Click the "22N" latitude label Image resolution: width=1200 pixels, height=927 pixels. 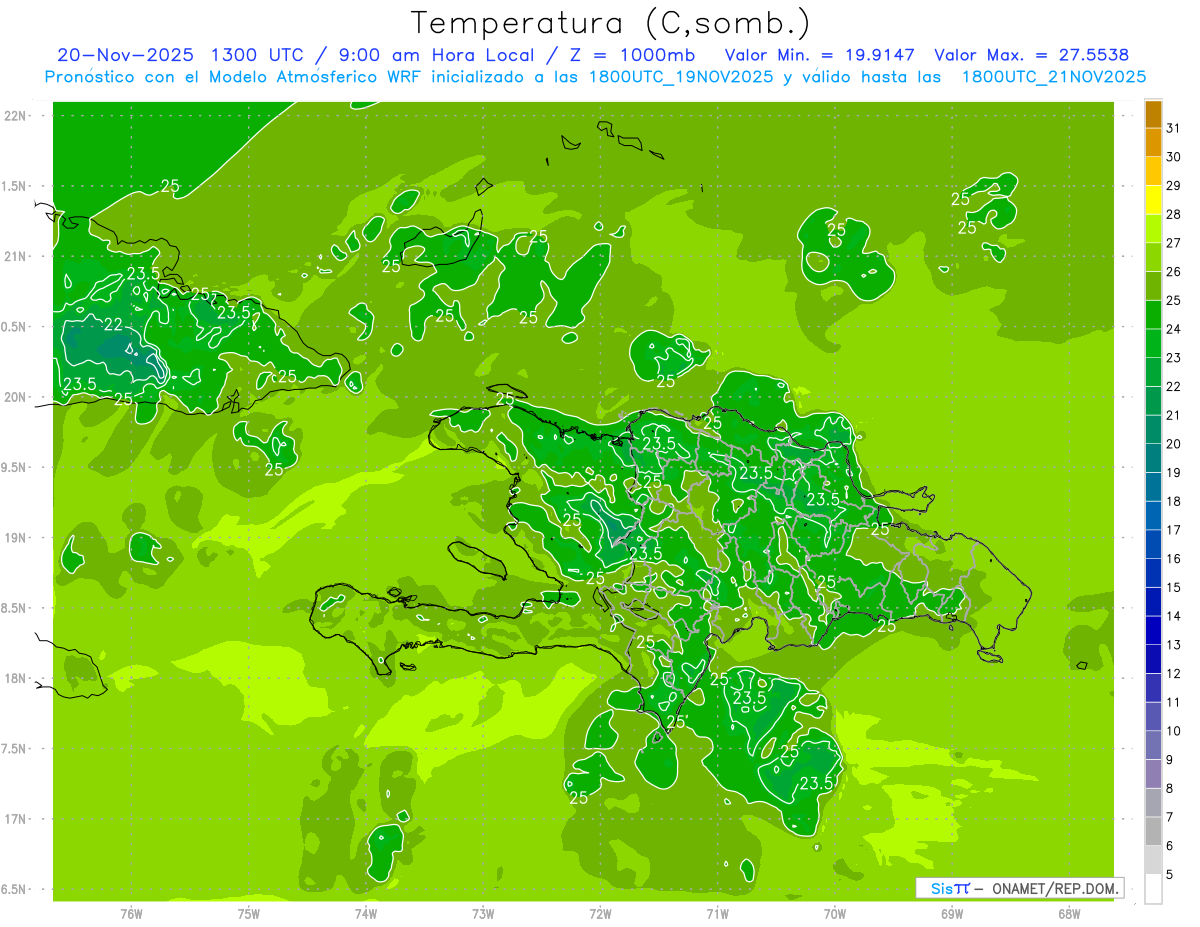pyautogui.click(x=15, y=116)
